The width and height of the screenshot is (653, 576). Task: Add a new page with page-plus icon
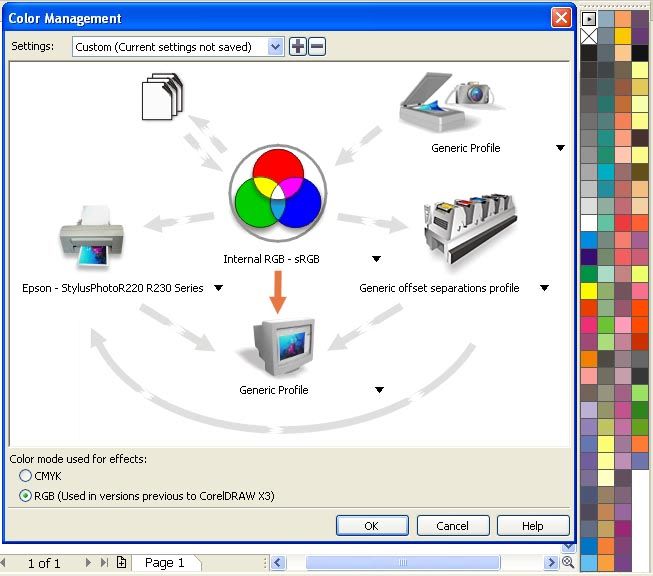pos(121,562)
